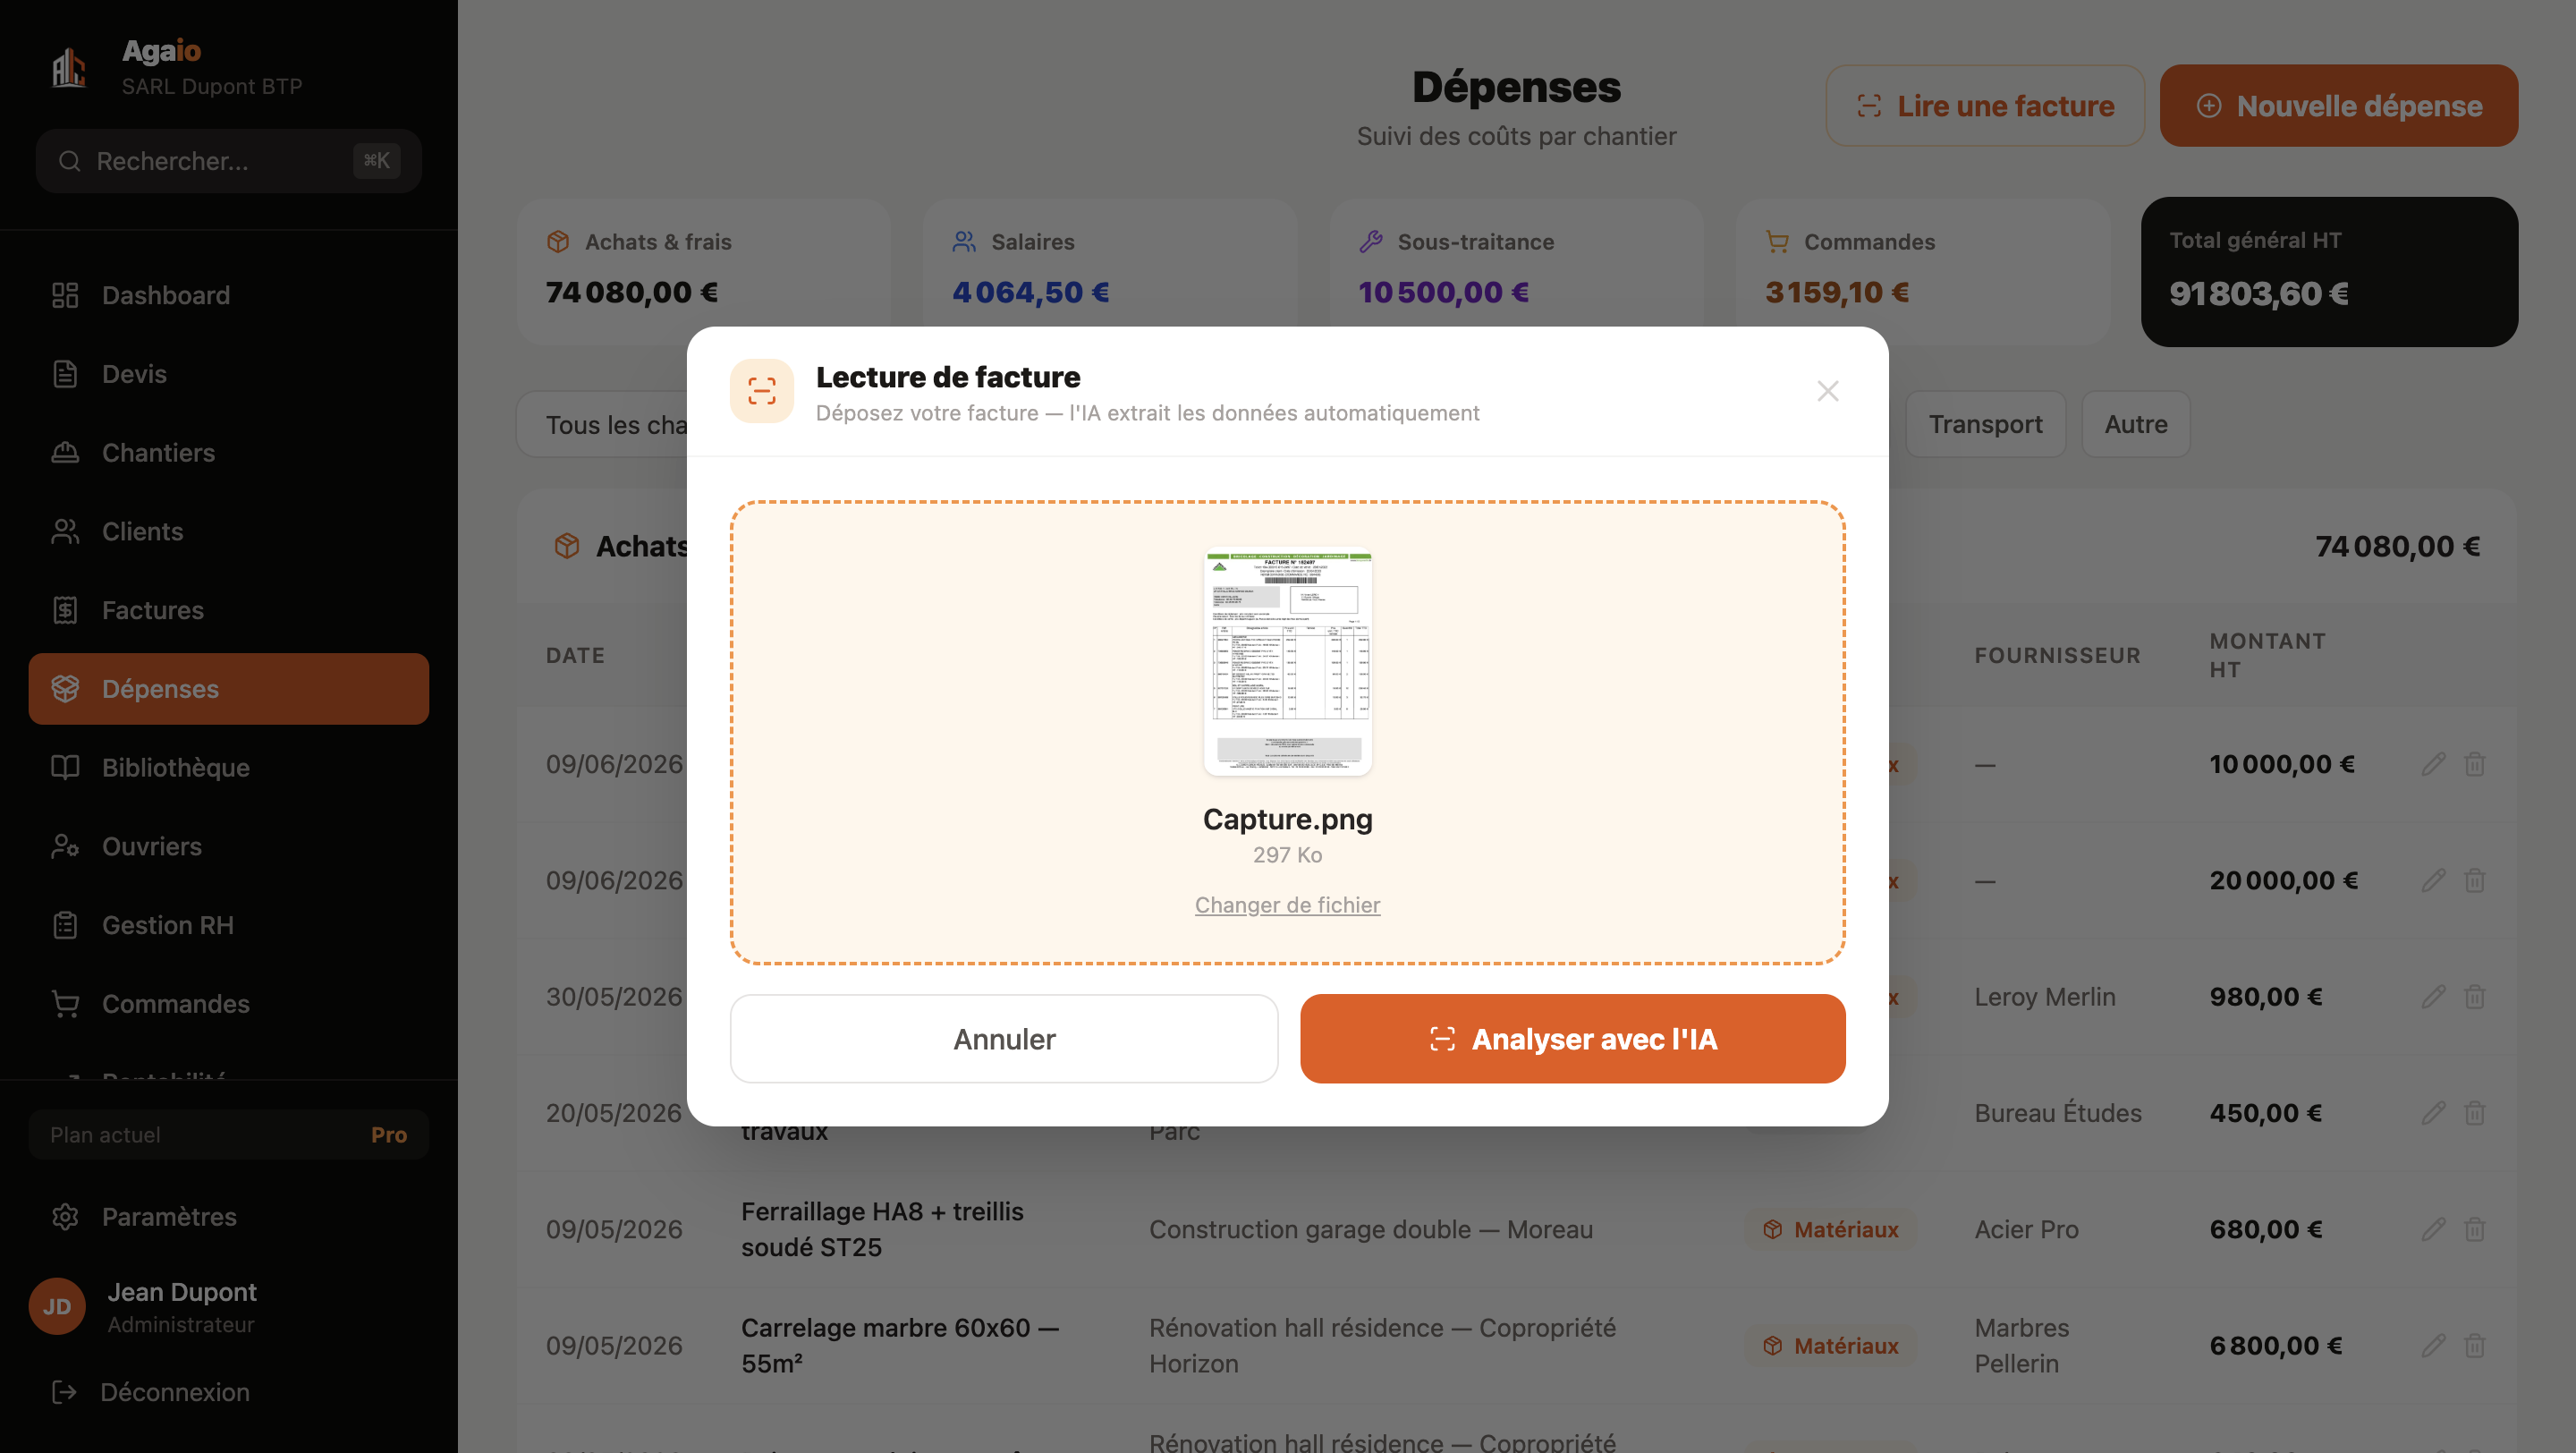2576x1453 pixels.
Task: Navigate to Factures in the sidebar
Action: pyautogui.click(x=228, y=610)
